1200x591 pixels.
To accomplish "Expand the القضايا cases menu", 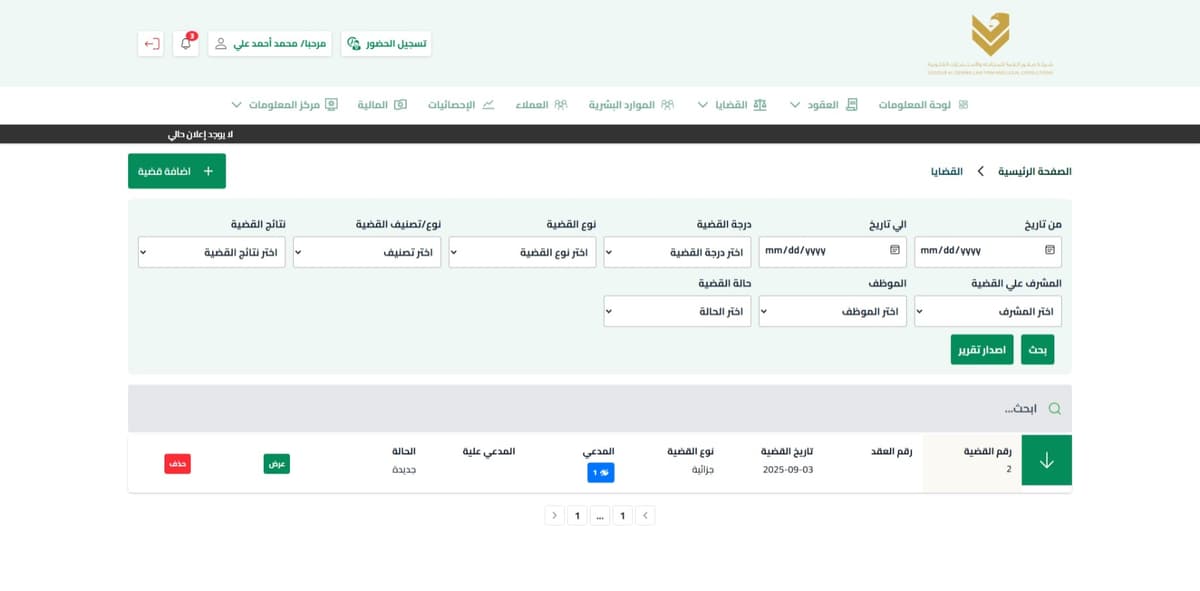I will 732,105.
